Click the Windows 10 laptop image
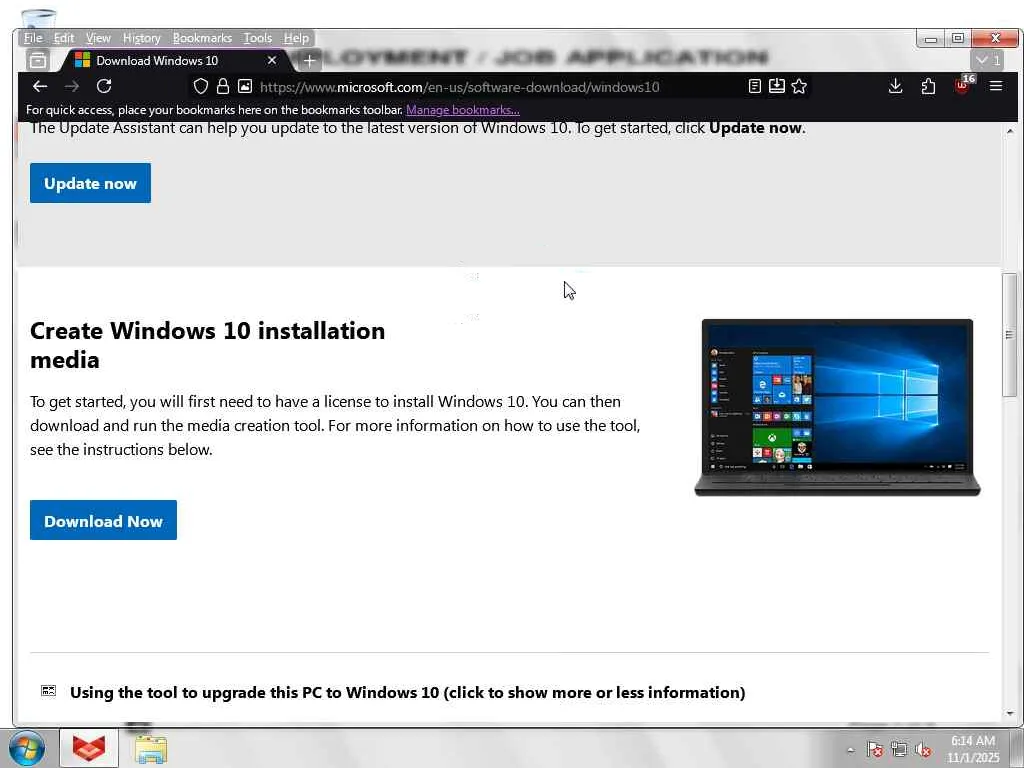This screenshot has width=1024, height=768. (x=837, y=408)
